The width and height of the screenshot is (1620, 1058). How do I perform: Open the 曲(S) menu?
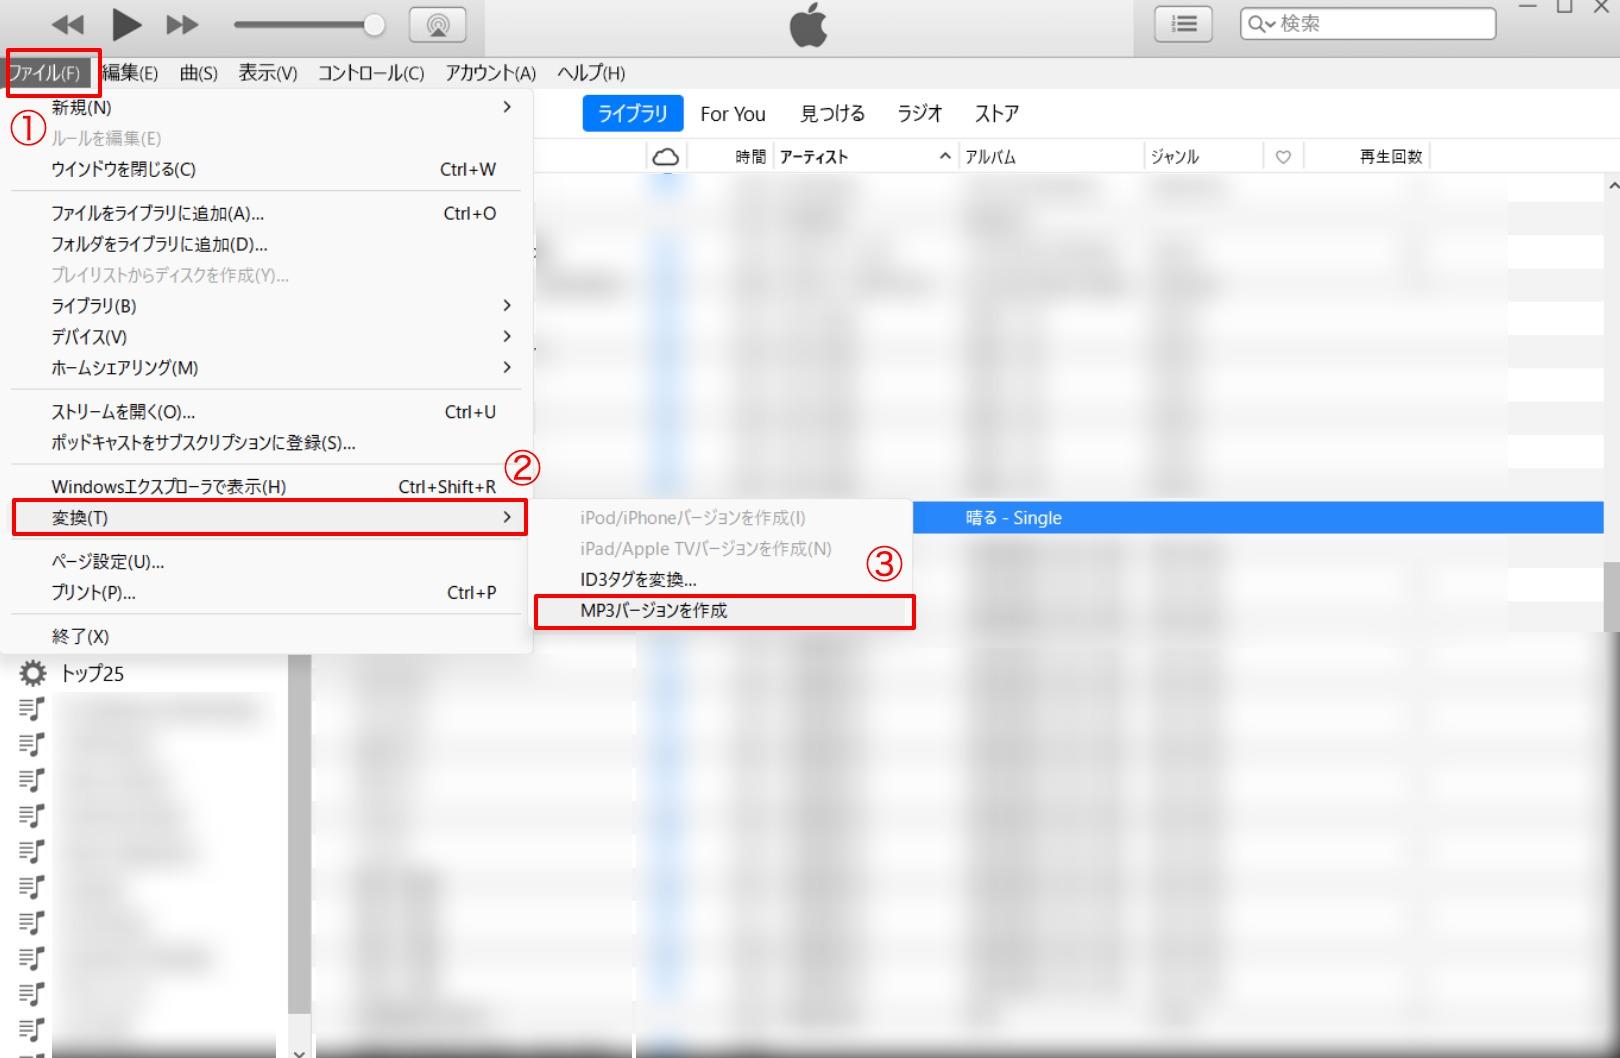coord(198,73)
